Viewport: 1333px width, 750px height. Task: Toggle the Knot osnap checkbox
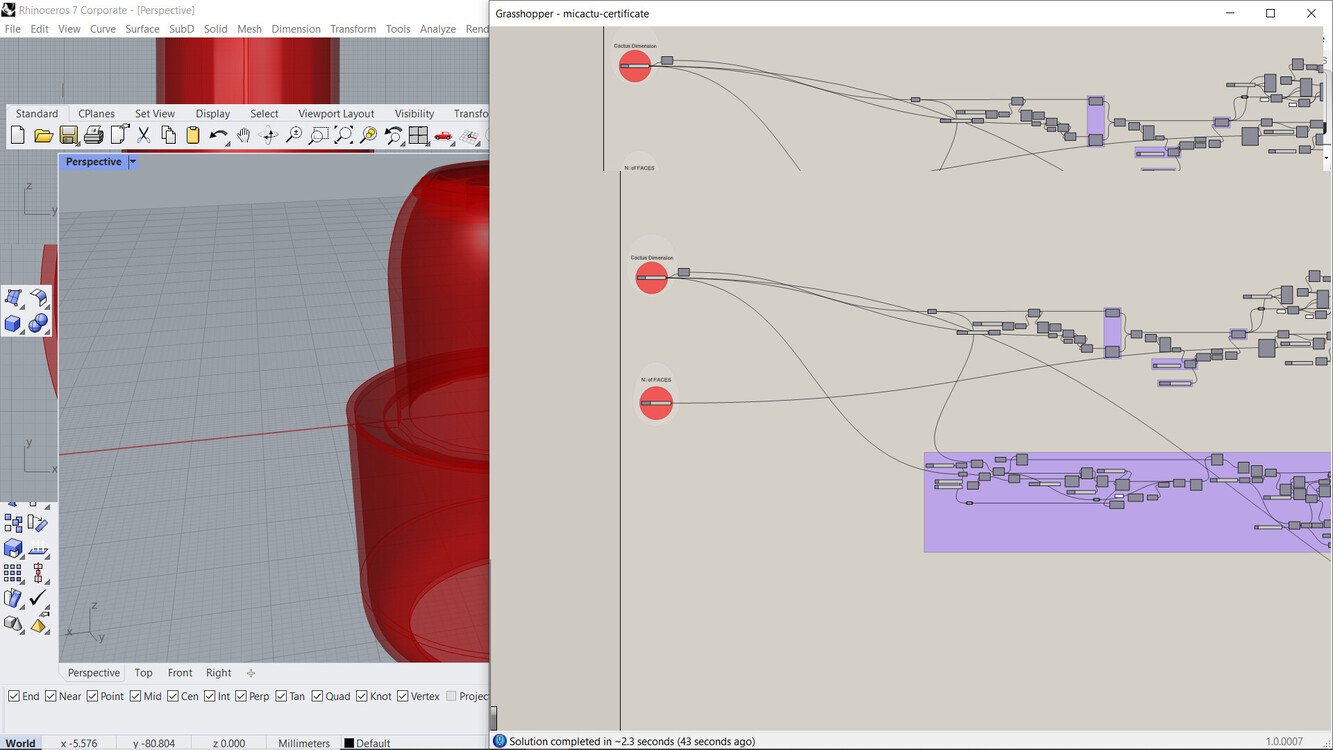tap(361, 696)
